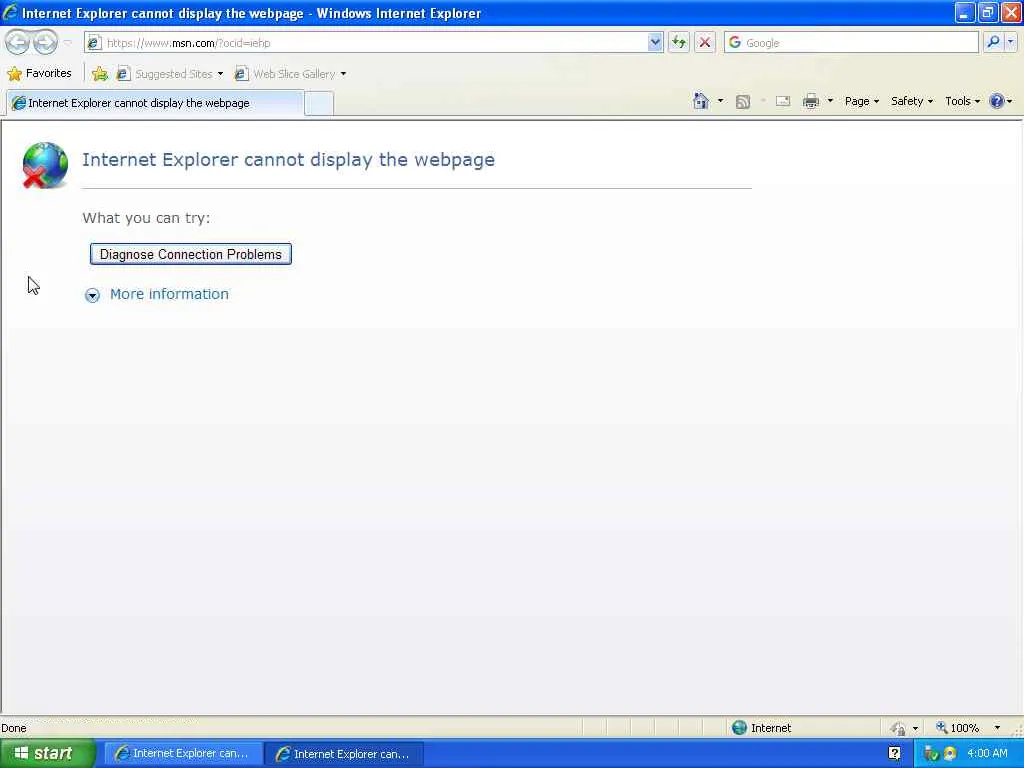Click the Back navigation arrow
The width and height of the screenshot is (1024, 768).
(x=17, y=42)
